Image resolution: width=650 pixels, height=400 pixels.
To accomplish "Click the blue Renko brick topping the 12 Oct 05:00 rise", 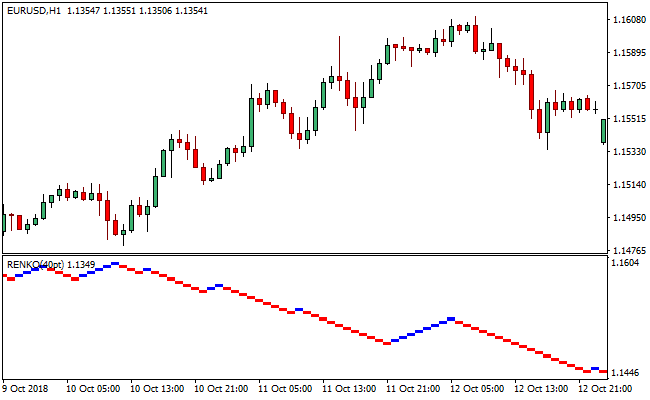I will pyautogui.click(x=451, y=319).
